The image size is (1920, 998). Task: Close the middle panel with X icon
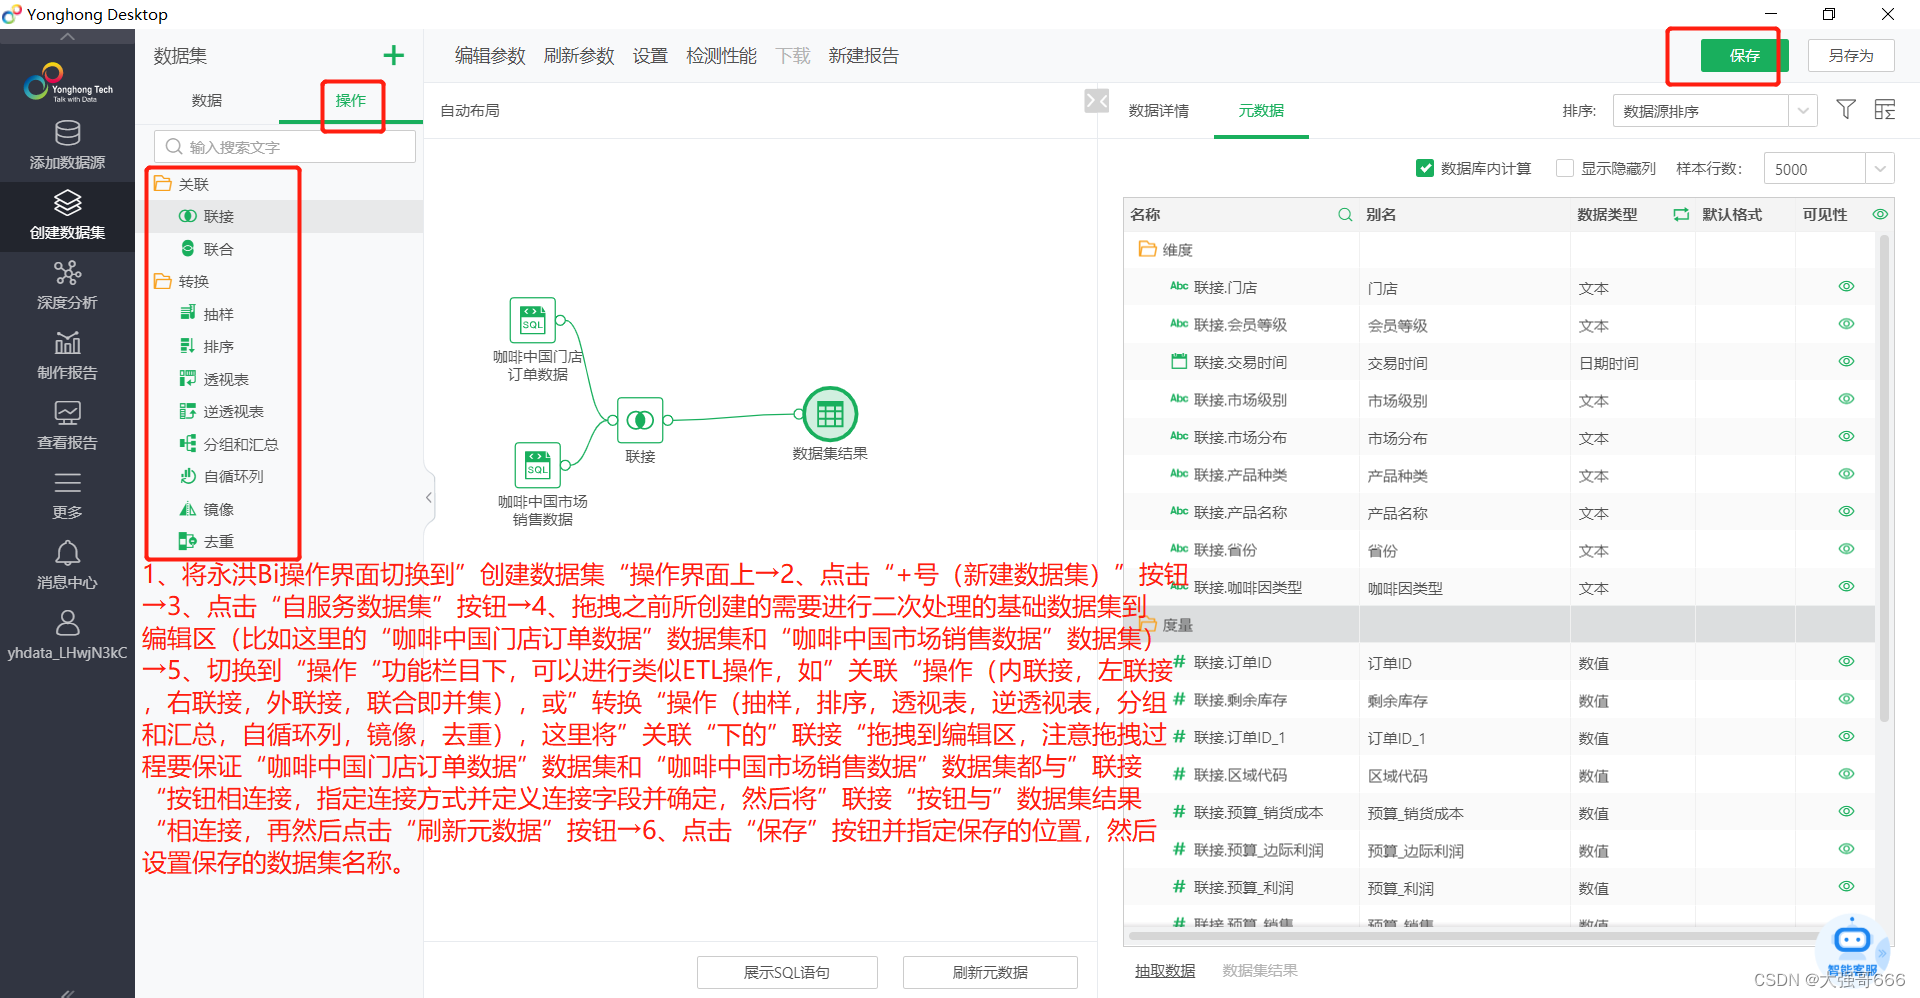pos(1097,101)
